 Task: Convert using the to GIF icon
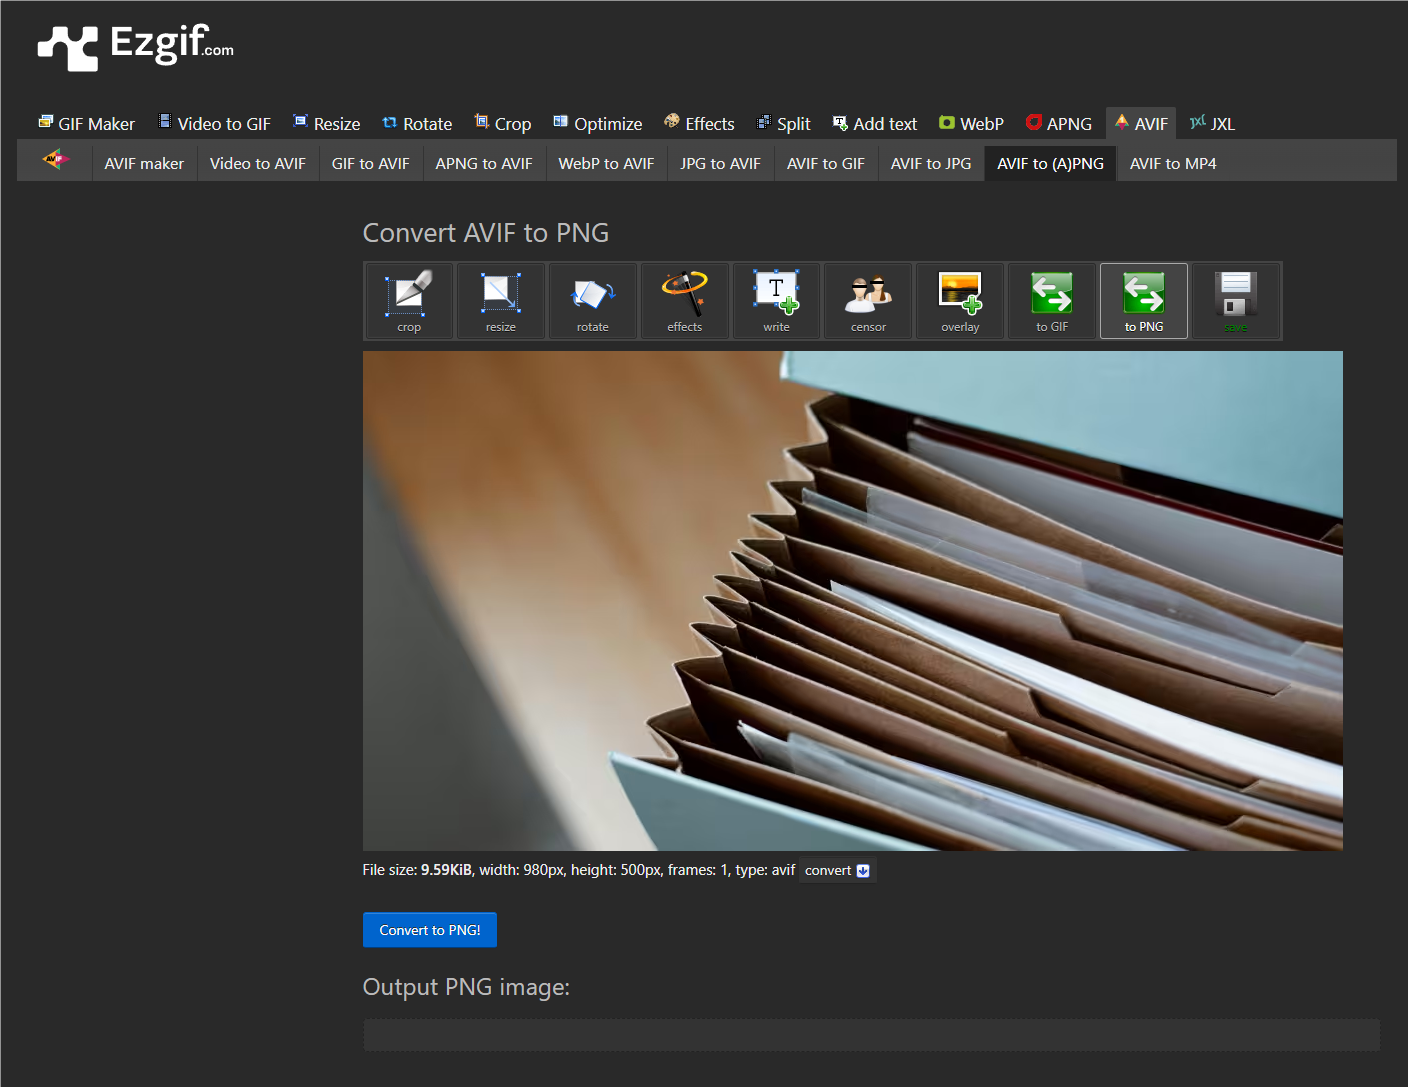pos(1052,300)
